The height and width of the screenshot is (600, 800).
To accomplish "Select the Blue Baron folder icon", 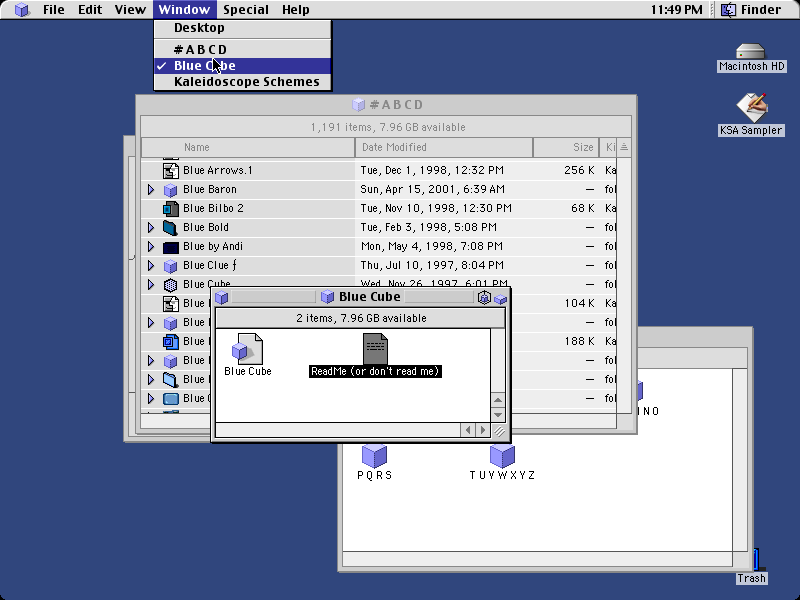I will pyautogui.click(x=170, y=190).
